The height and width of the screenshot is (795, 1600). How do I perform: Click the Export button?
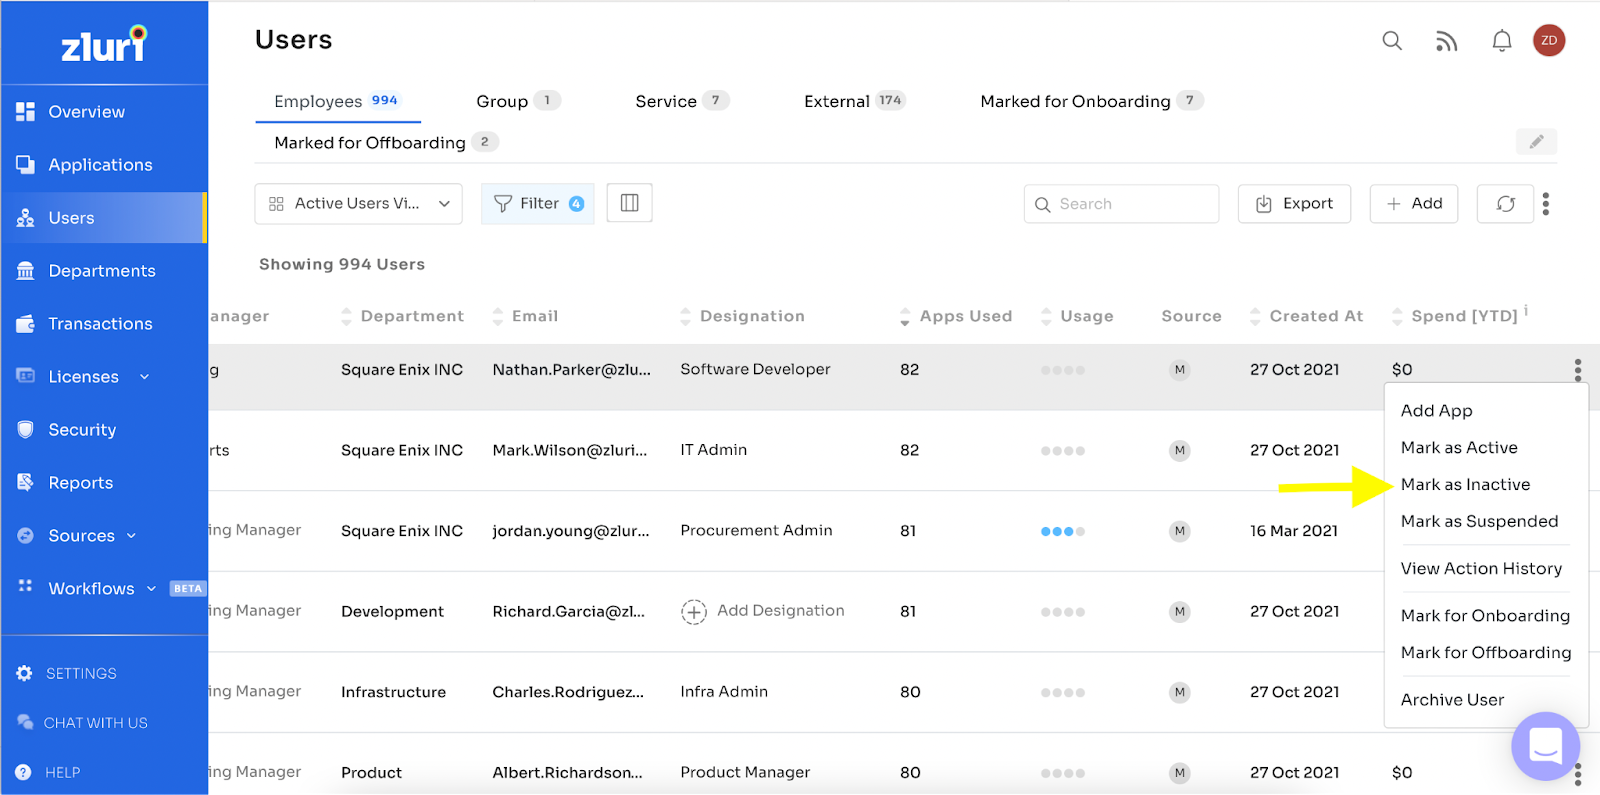[x=1294, y=204]
